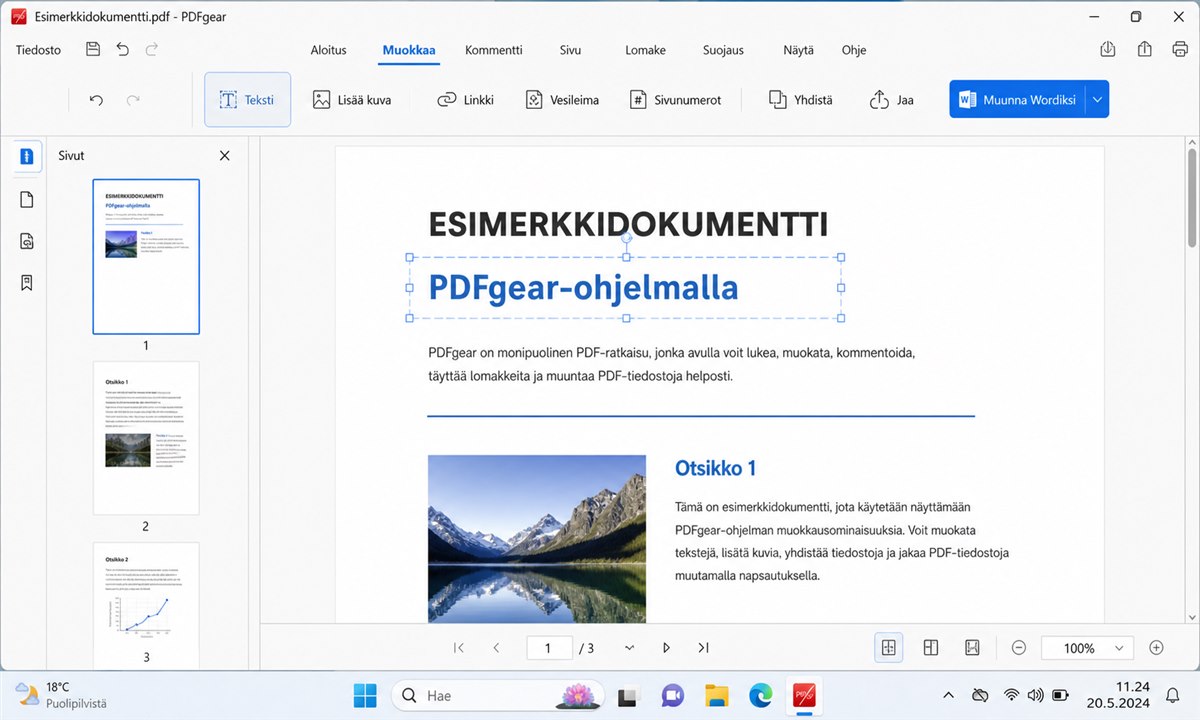Open the Windows Start button
Image resolution: width=1200 pixels, height=720 pixels.
coord(365,695)
